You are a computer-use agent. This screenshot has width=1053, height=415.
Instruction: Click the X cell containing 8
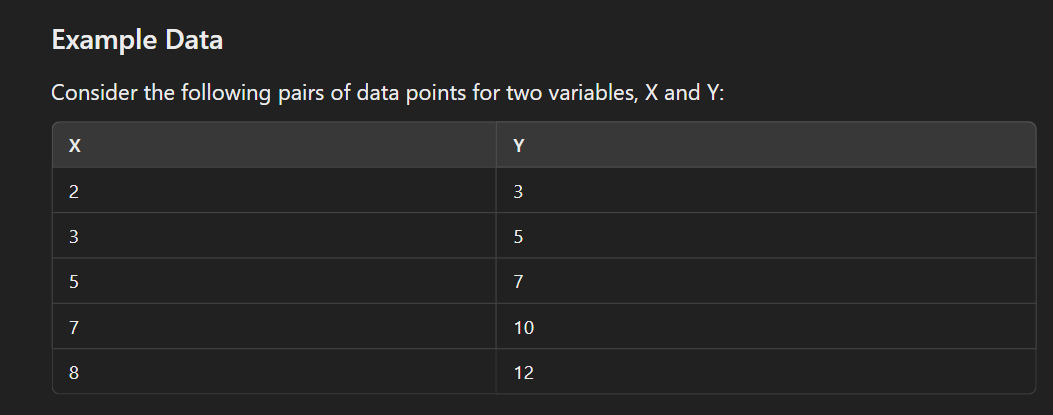click(x=274, y=371)
